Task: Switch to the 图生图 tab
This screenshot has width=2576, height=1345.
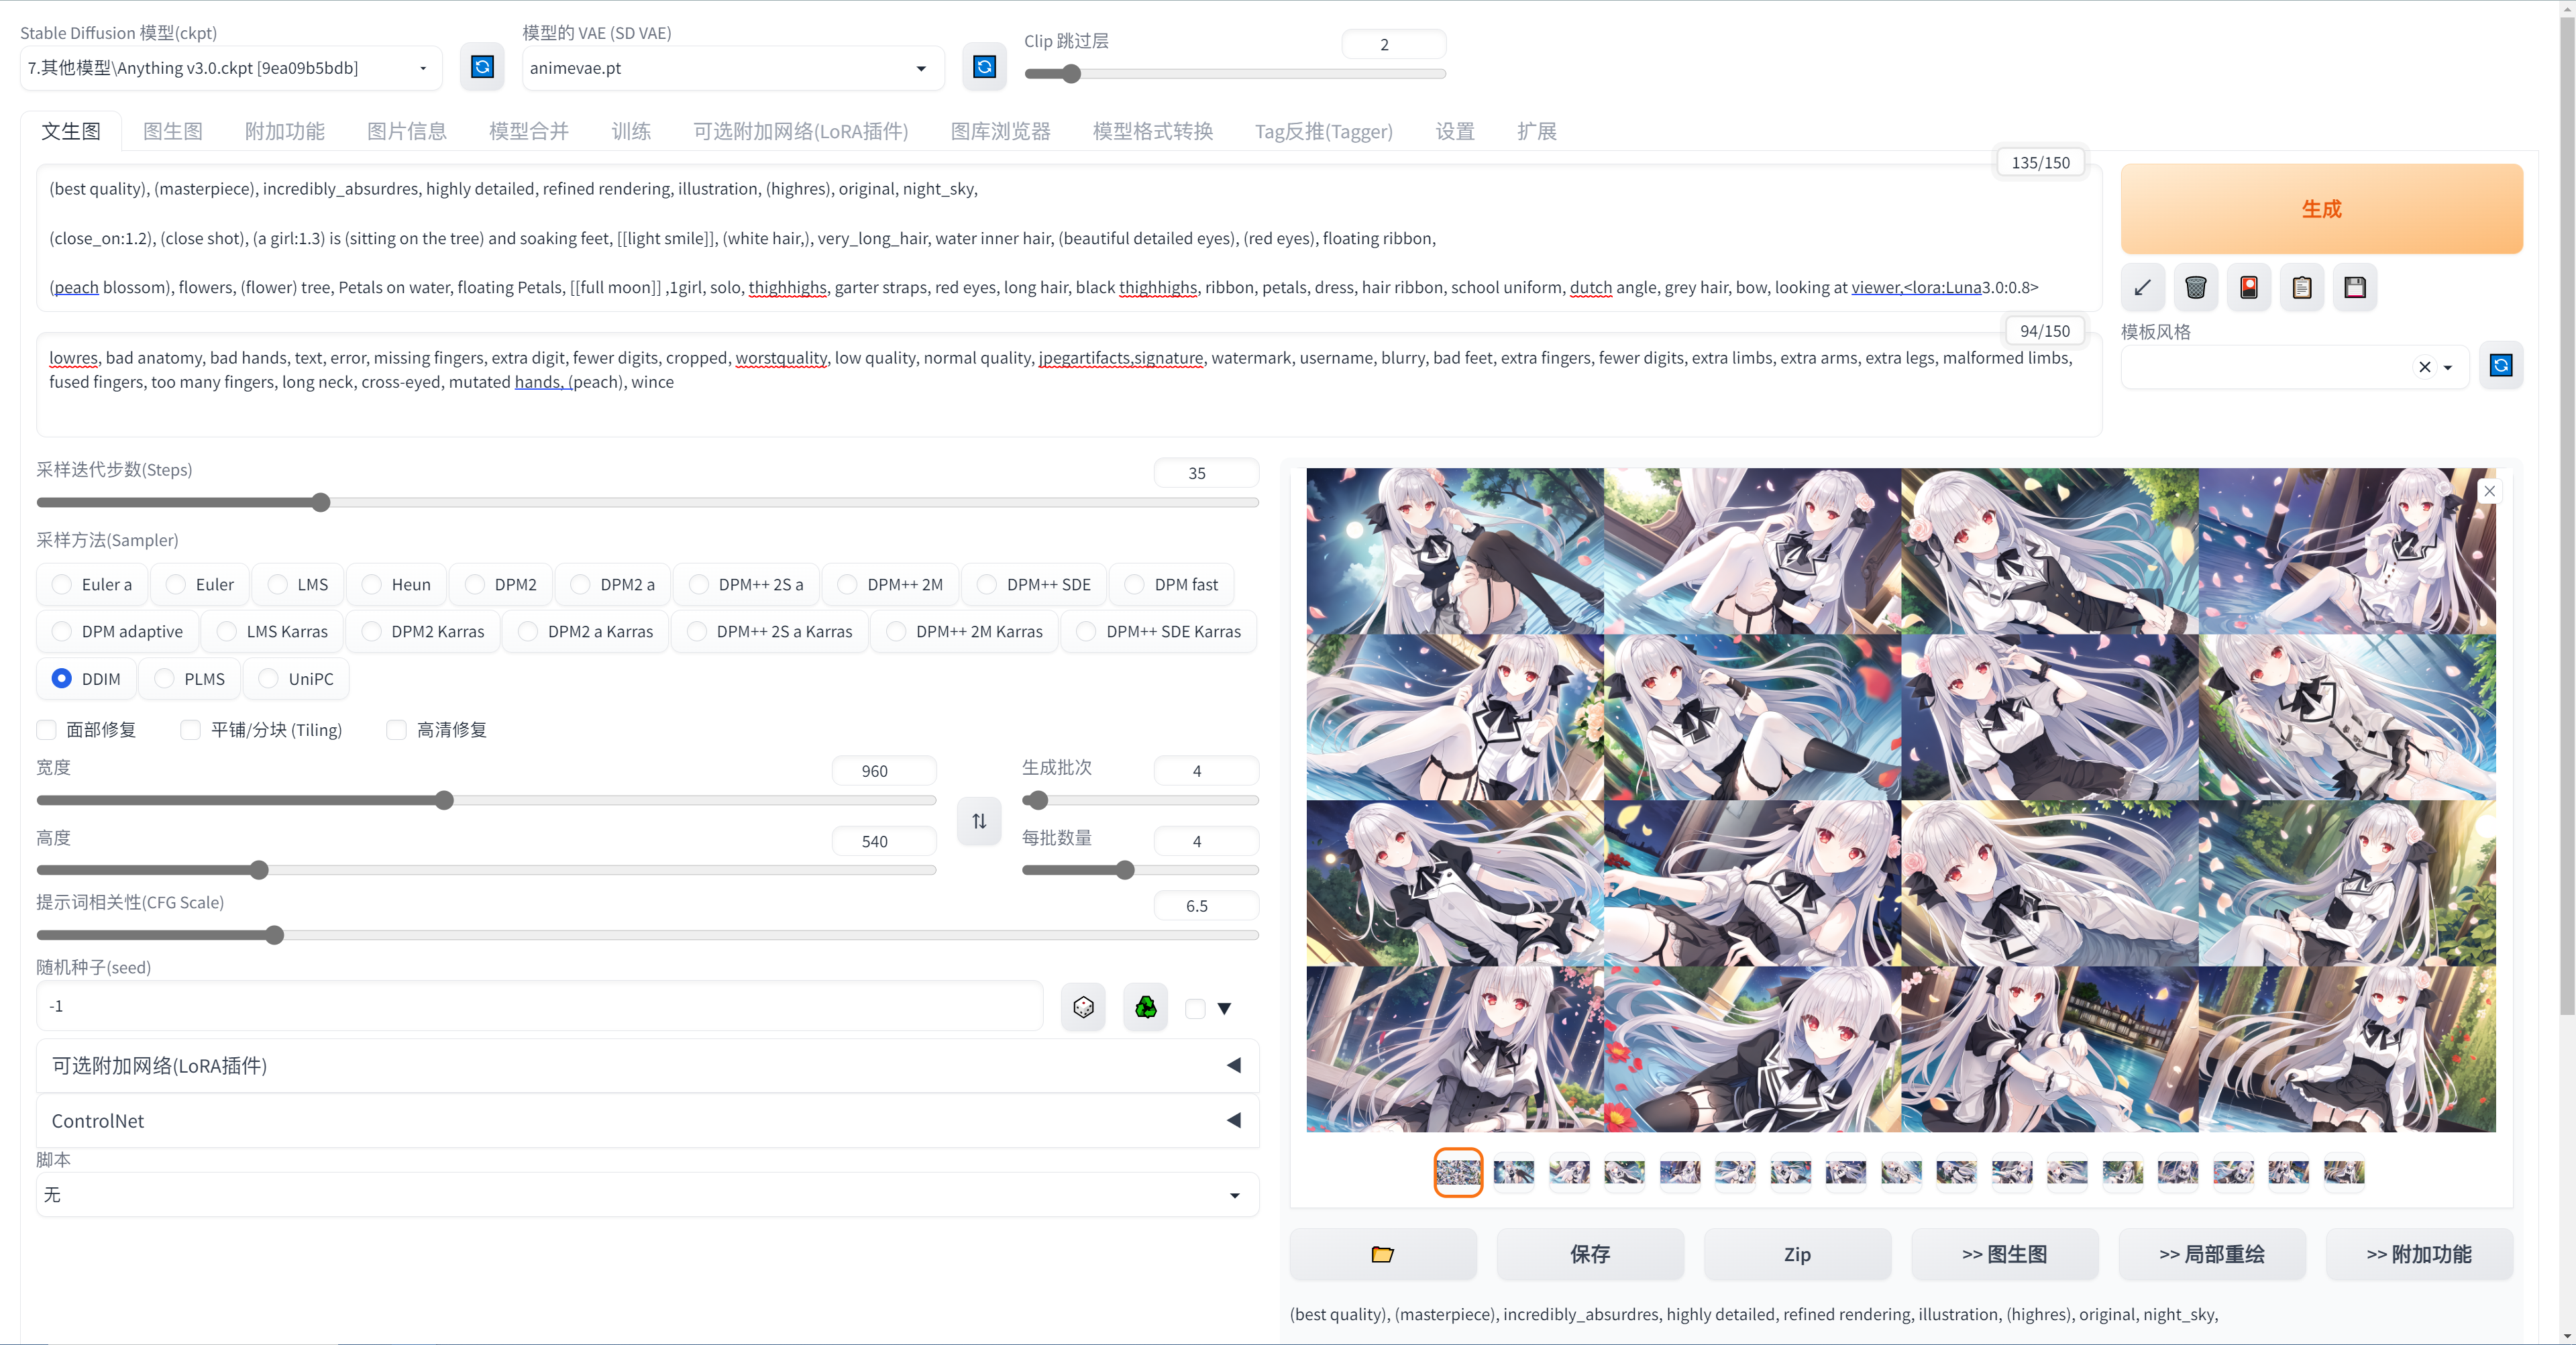Action: point(172,131)
